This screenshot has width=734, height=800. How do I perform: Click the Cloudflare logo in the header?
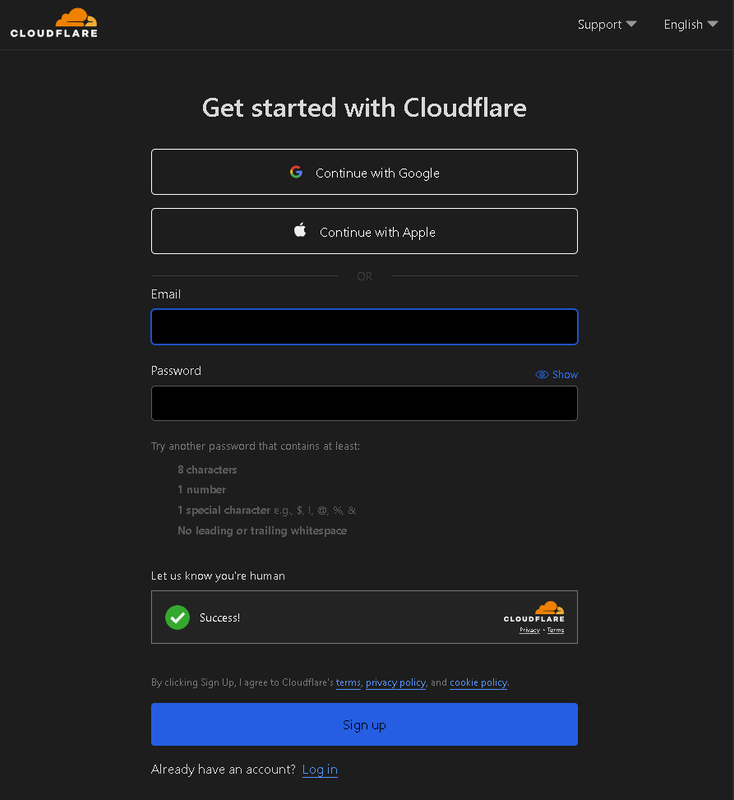point(54,23)
